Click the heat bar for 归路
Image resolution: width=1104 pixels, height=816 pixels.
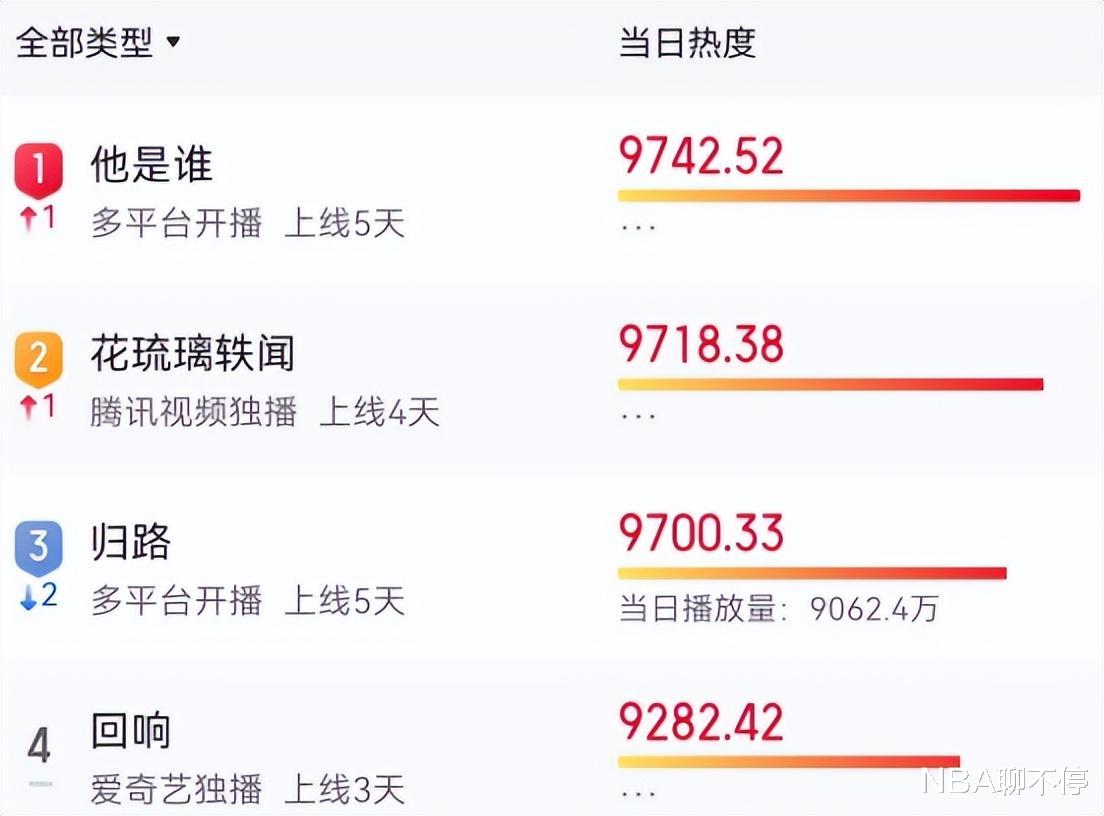click(x=812, y=573)
